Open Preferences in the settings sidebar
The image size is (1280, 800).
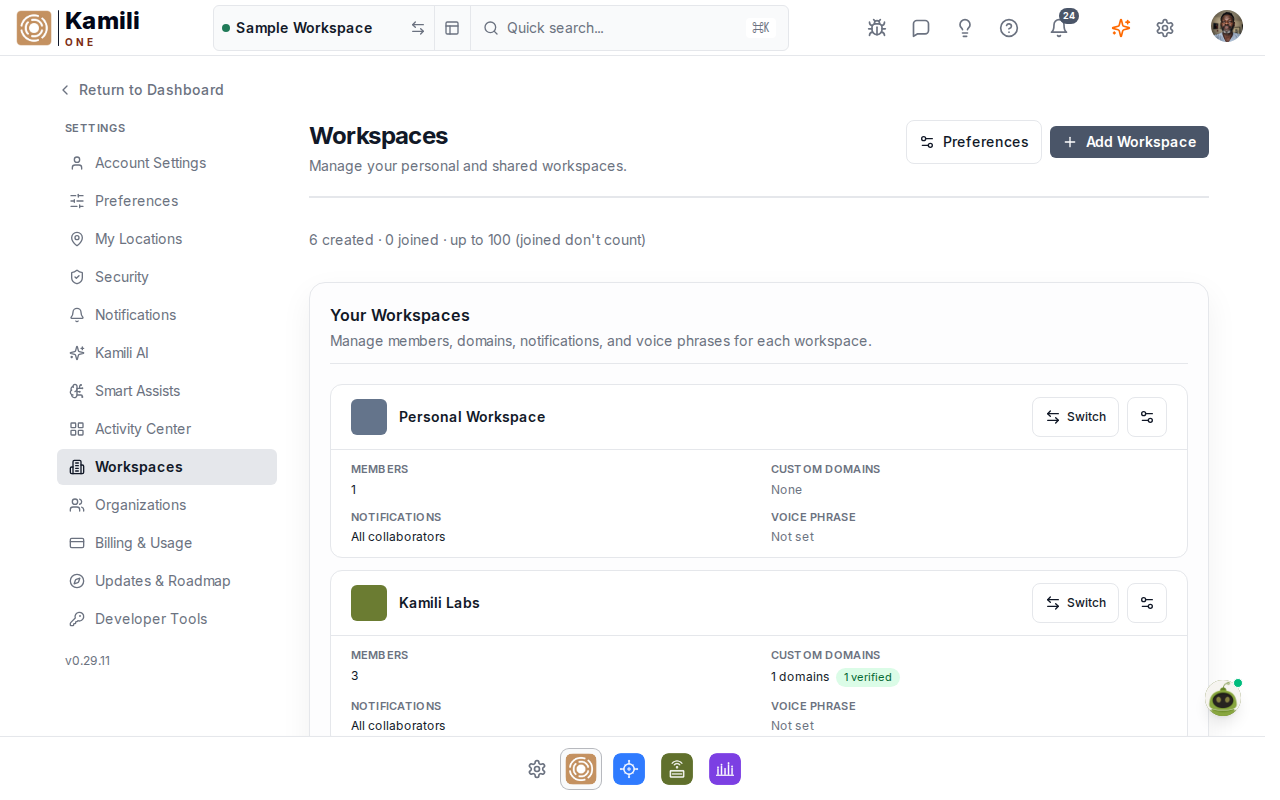click(x=167, y=201)
